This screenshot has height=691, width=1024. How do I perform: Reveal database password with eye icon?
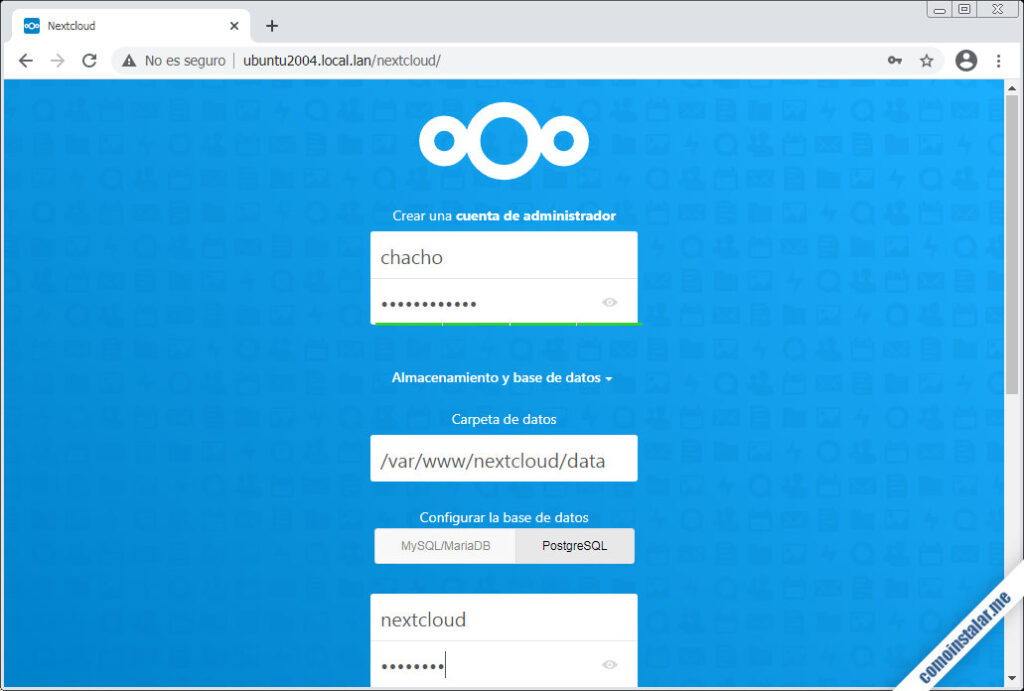(610, 665)
